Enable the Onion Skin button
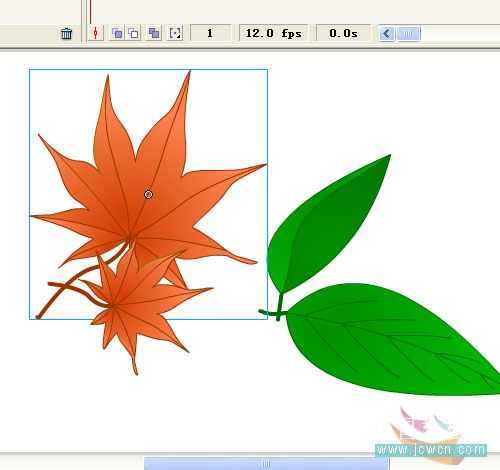This screenshot has height=470, width=500. point(117,33)
